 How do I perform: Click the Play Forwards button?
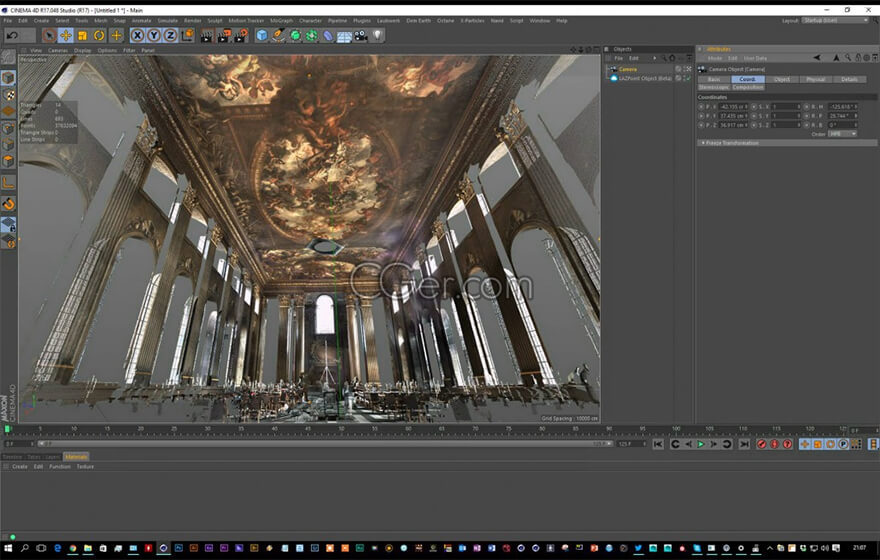click(701, 444)
